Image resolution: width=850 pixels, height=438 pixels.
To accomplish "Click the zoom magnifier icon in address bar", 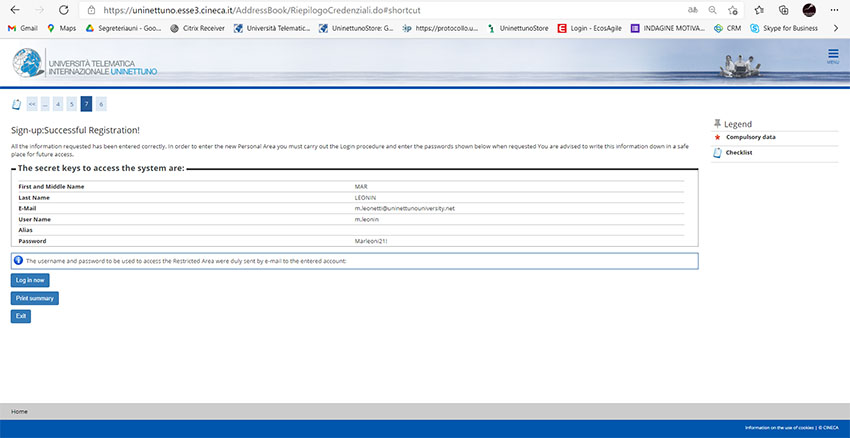I will 711,10.
